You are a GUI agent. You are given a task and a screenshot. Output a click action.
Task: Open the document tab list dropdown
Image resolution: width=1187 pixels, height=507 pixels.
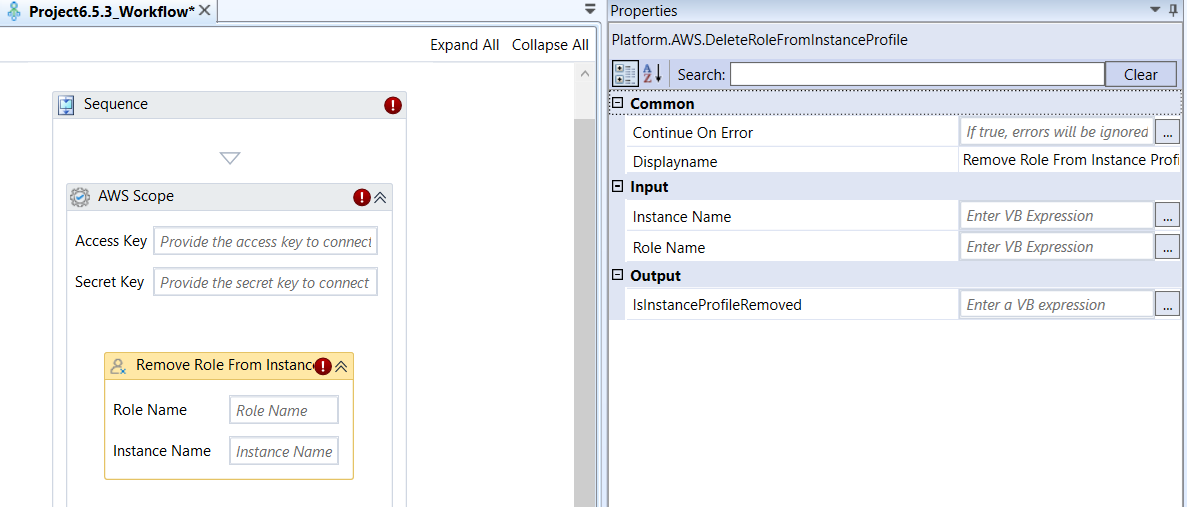pyautogui.click(x=590, y=10)
